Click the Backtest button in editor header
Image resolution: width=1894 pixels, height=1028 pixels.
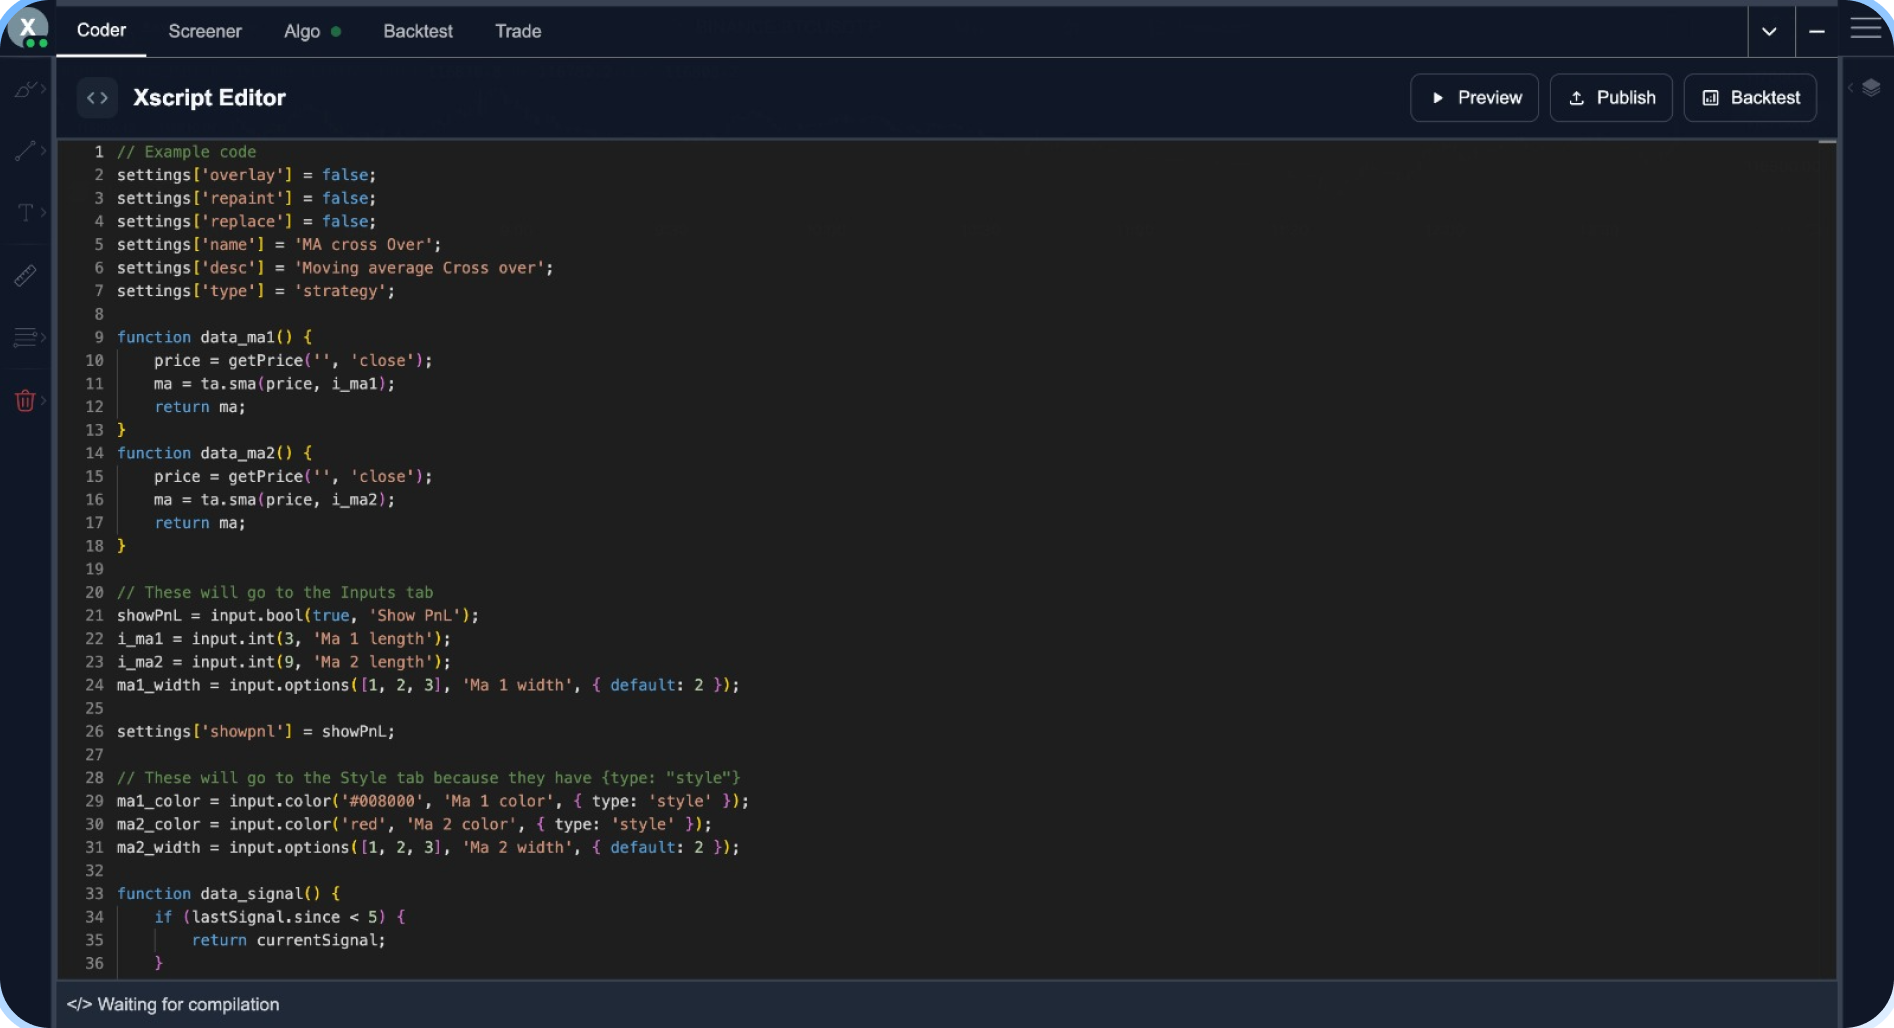click(x=1750, y=98)
